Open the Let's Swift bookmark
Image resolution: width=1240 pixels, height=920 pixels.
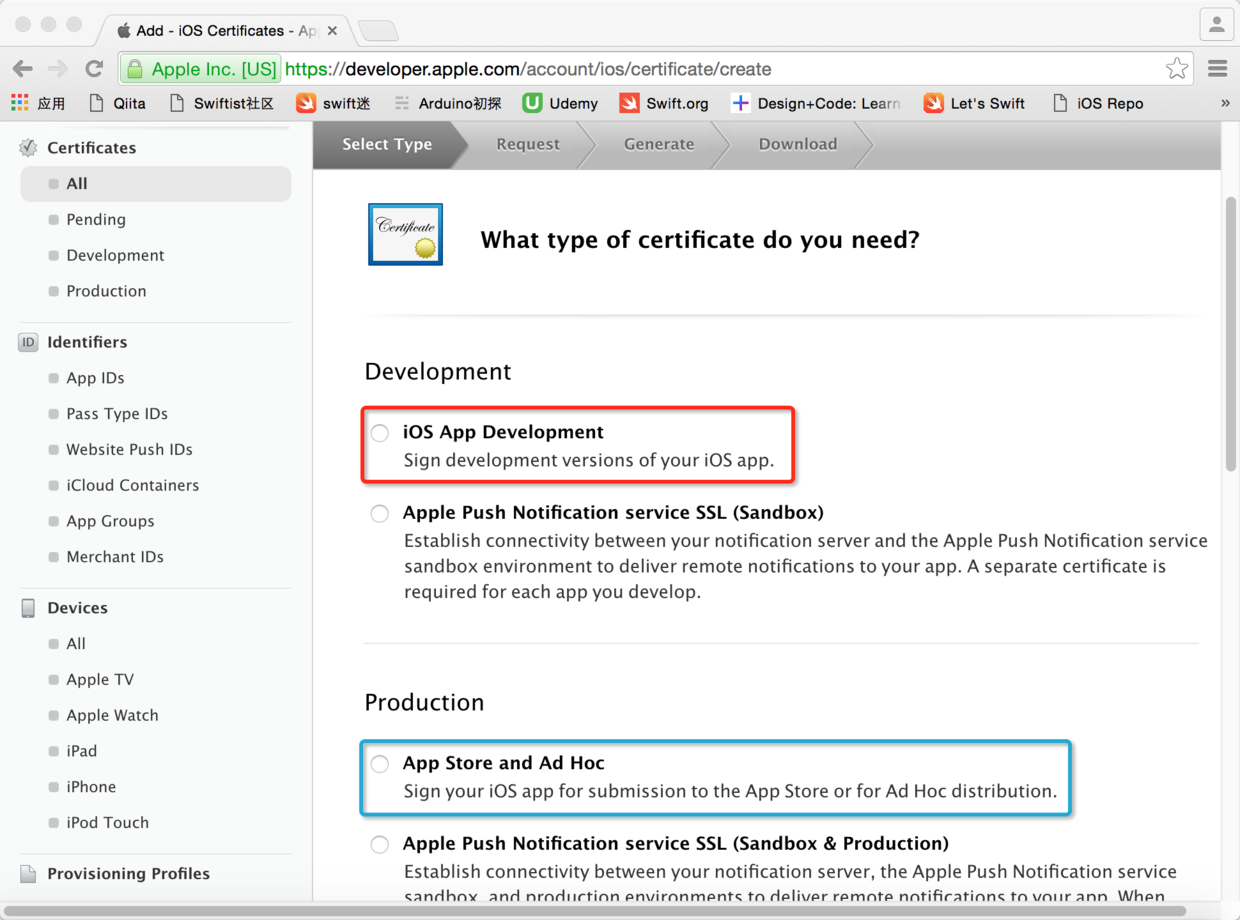(974, 103)
